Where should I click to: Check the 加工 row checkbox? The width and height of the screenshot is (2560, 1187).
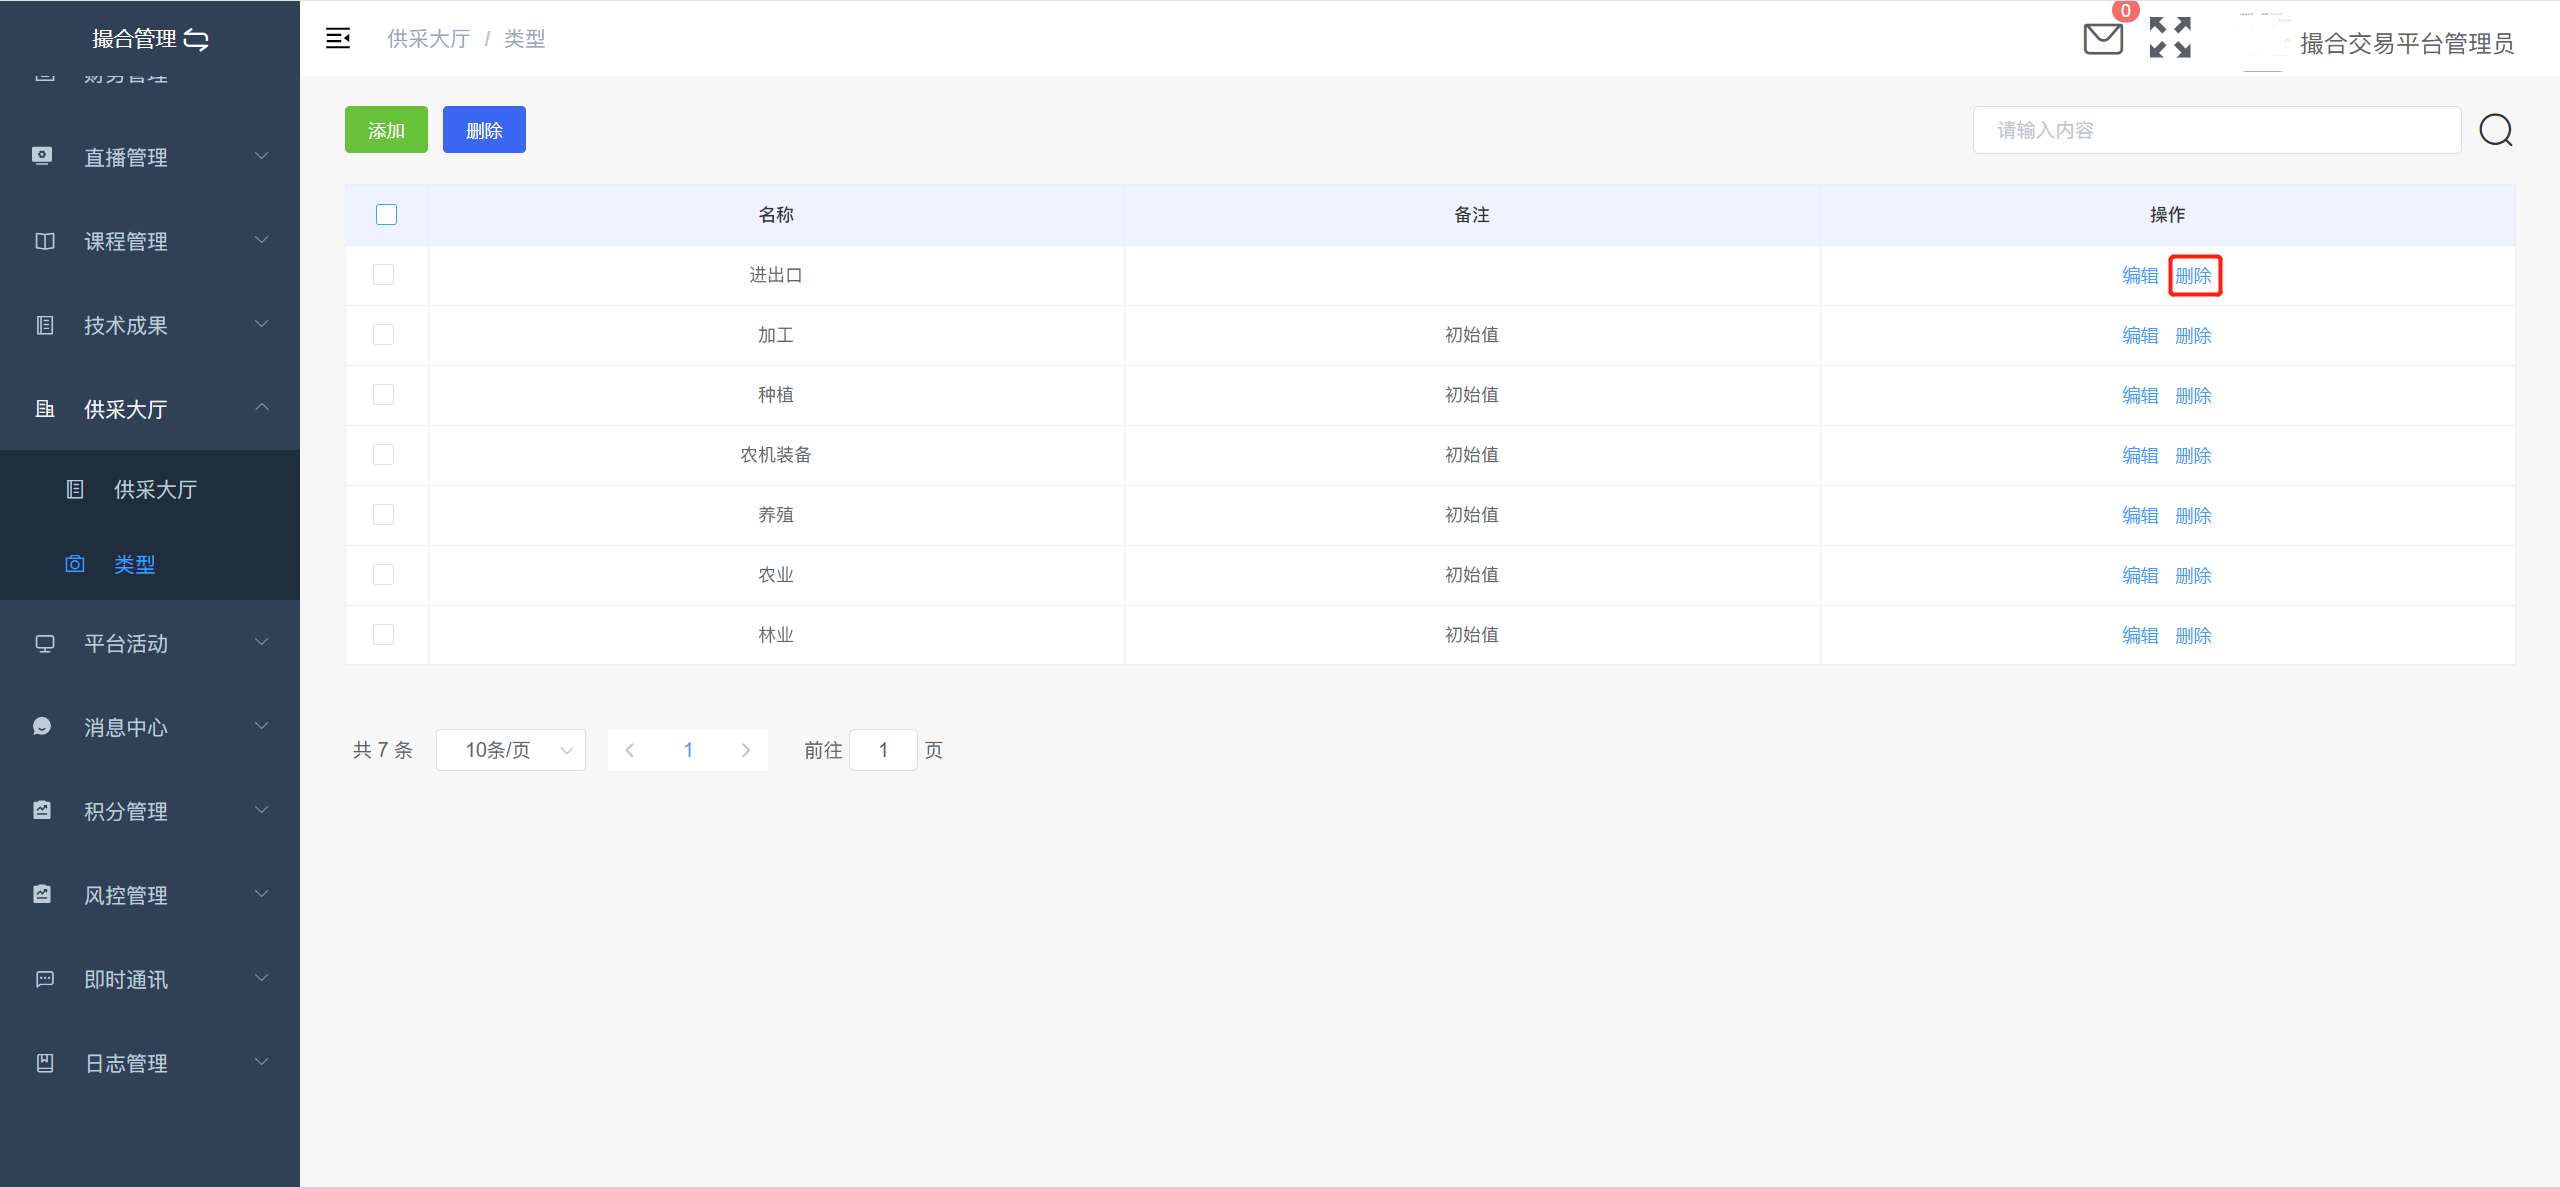(x=383, y=334)
